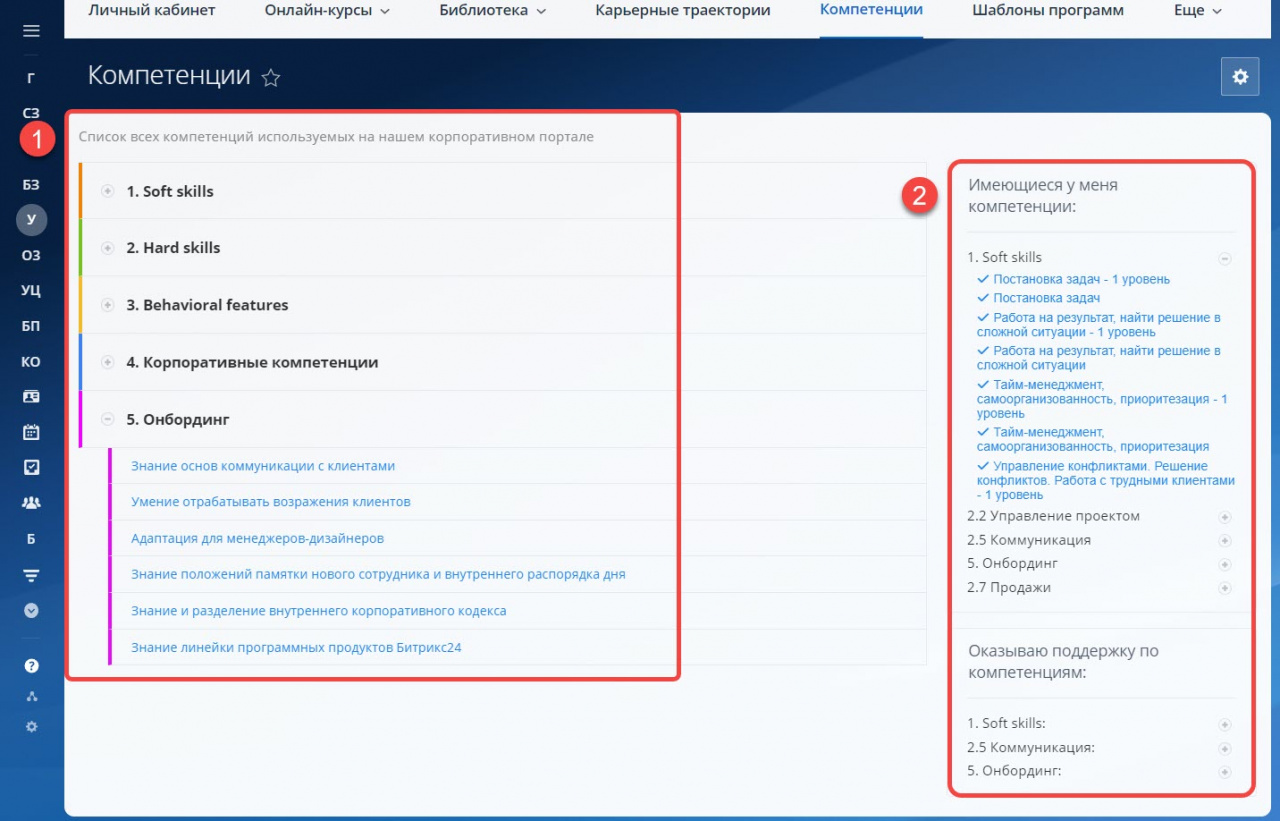The image size is (1280, 821).
Task: Open the tasks checkmark icon in the sidebar
Action: coord(31,467)
